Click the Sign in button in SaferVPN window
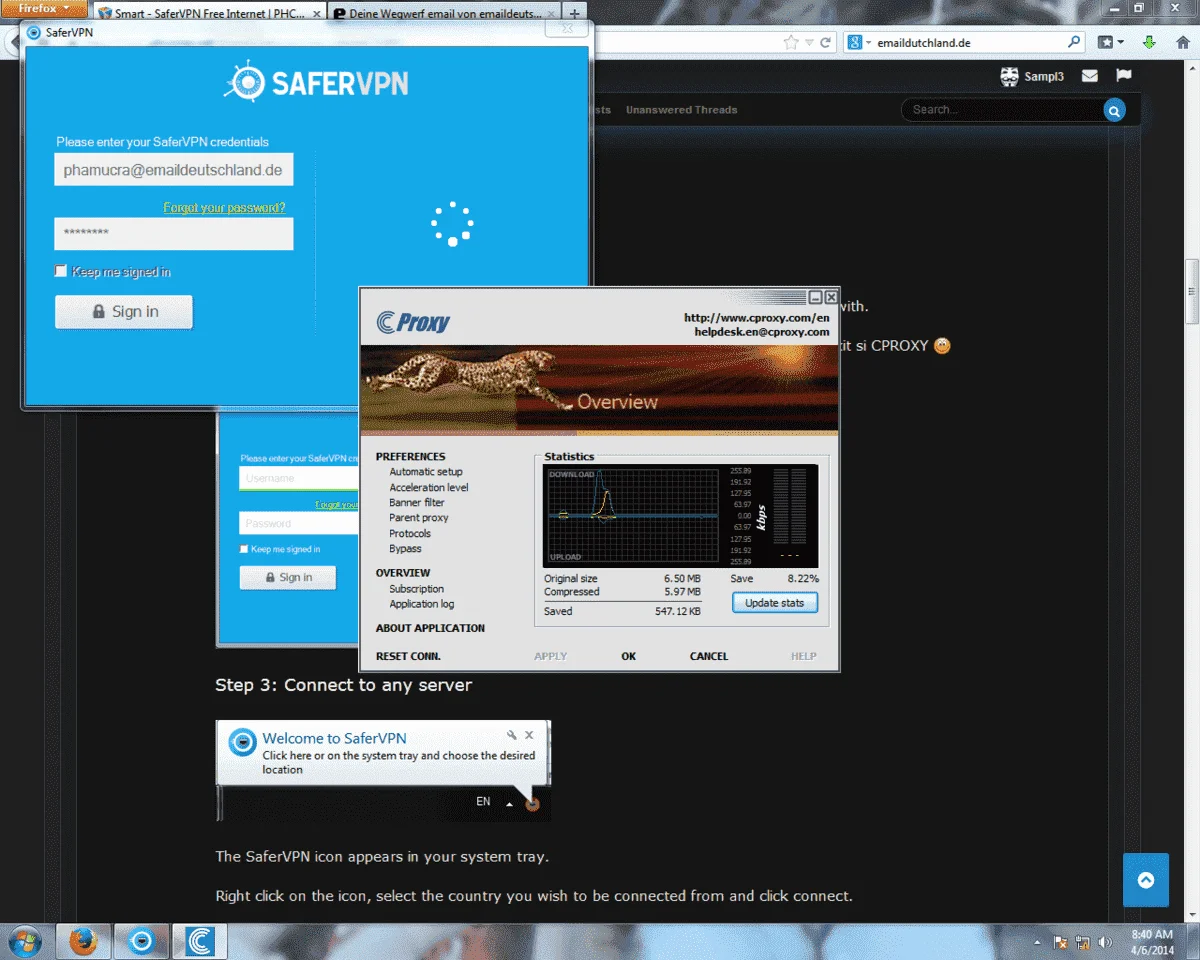 pyautogui.click(x=124, y=312)
